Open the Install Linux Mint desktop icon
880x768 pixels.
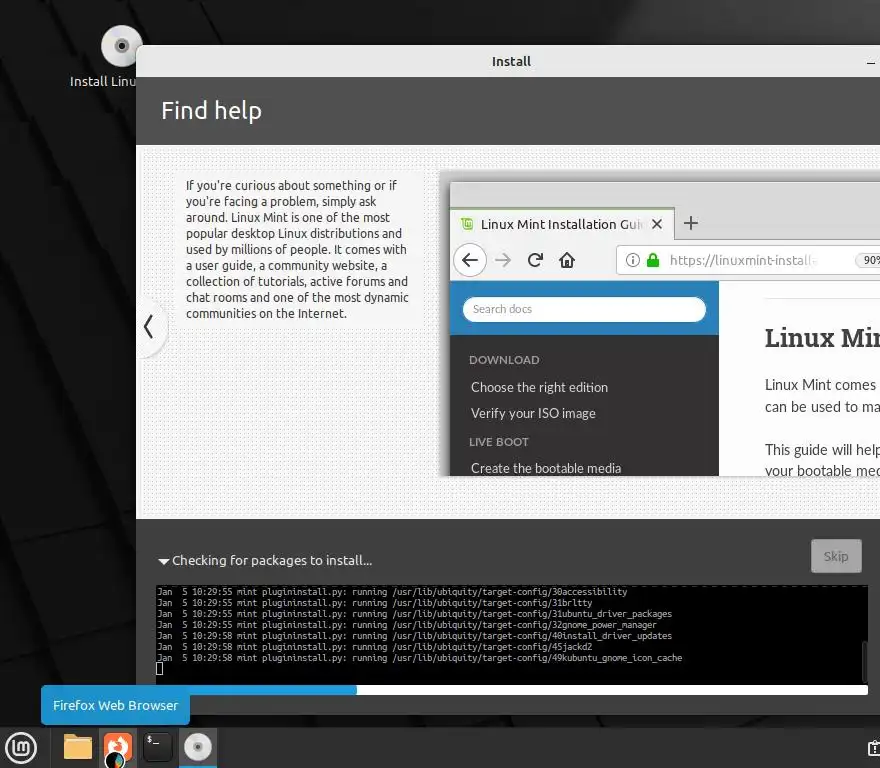120,57
